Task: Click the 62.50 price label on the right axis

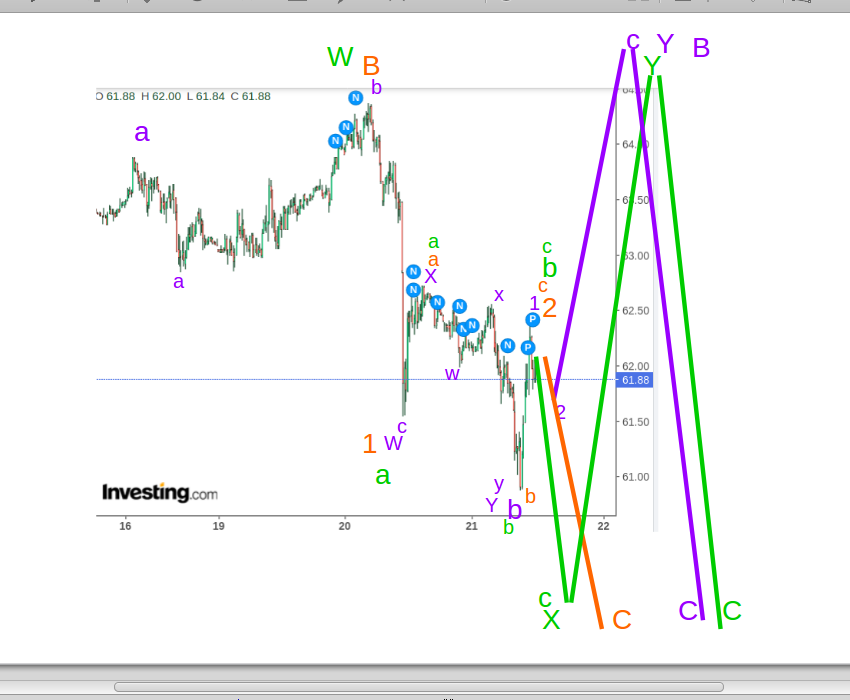Action: coord(636,311)
